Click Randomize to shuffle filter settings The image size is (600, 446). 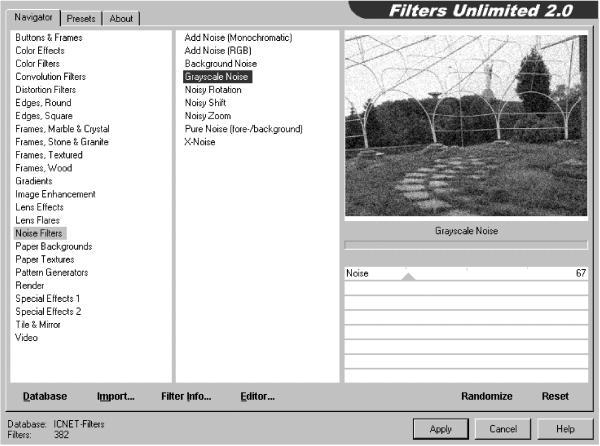pos(487,396)
